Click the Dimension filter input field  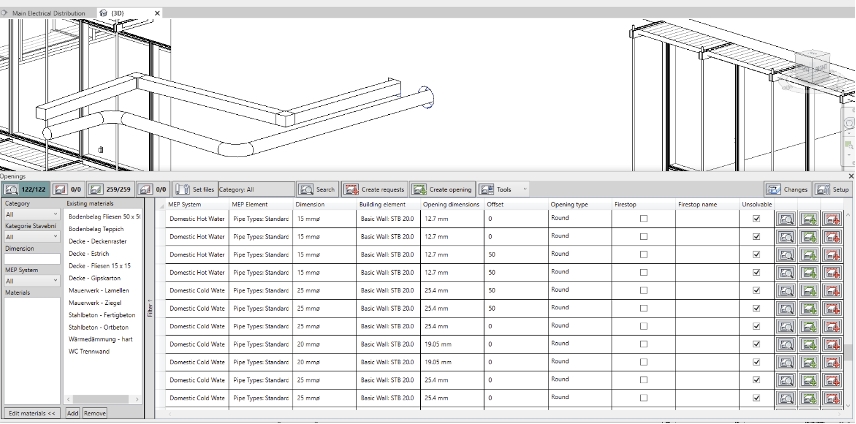click(x=32, y=259)
